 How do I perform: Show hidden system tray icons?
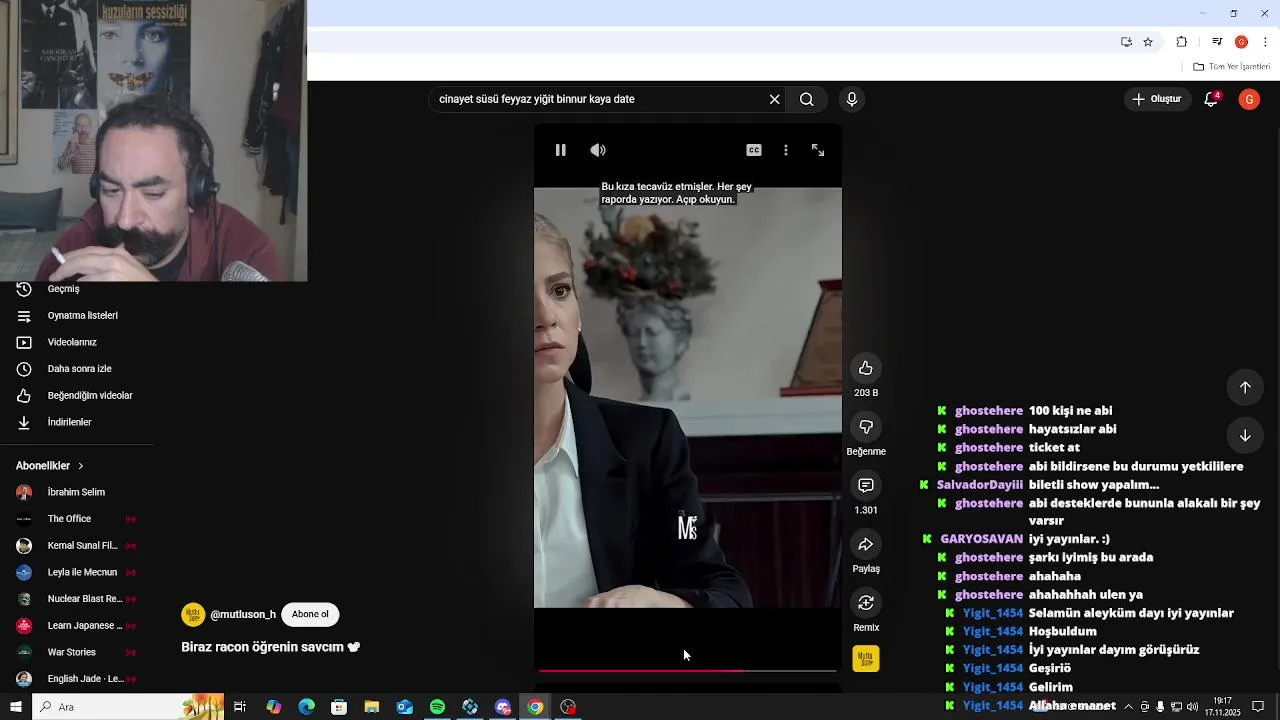click(x=1128, y=707)
